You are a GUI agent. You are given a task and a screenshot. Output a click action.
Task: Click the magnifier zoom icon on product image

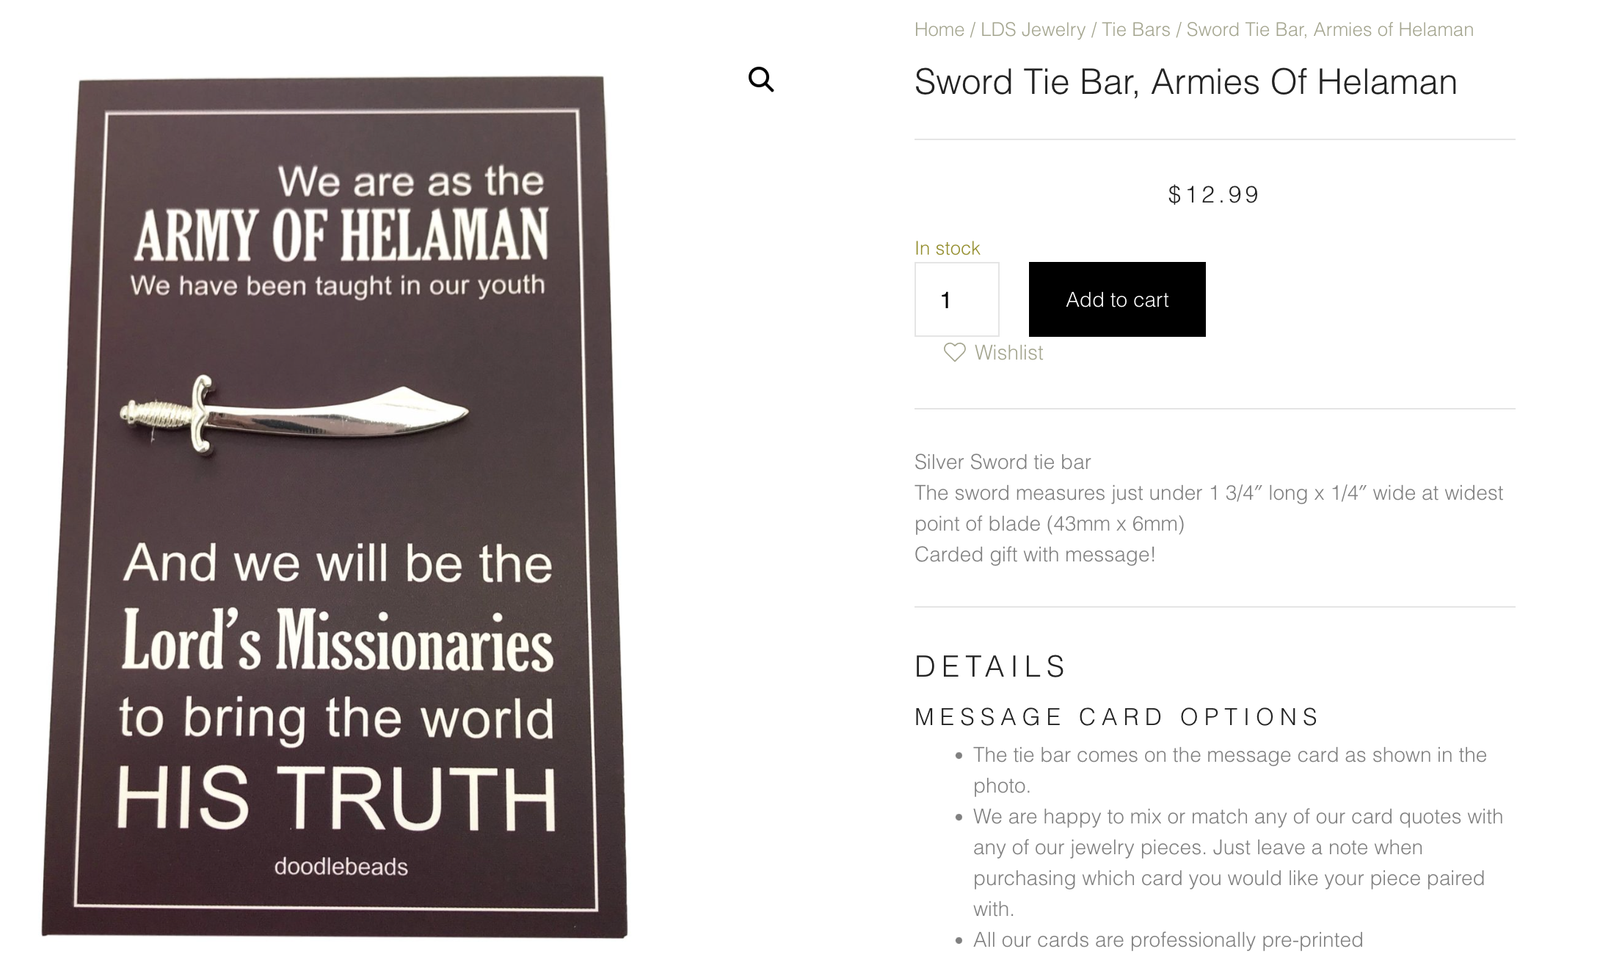(761, 79)
